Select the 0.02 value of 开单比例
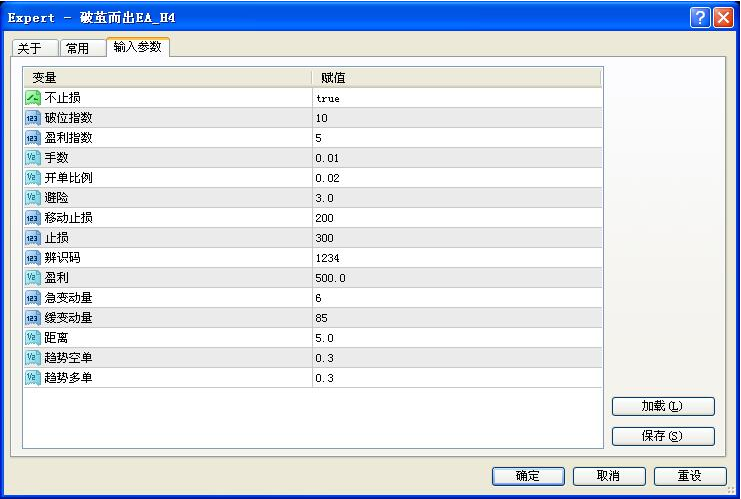 (x=327, y=178)
